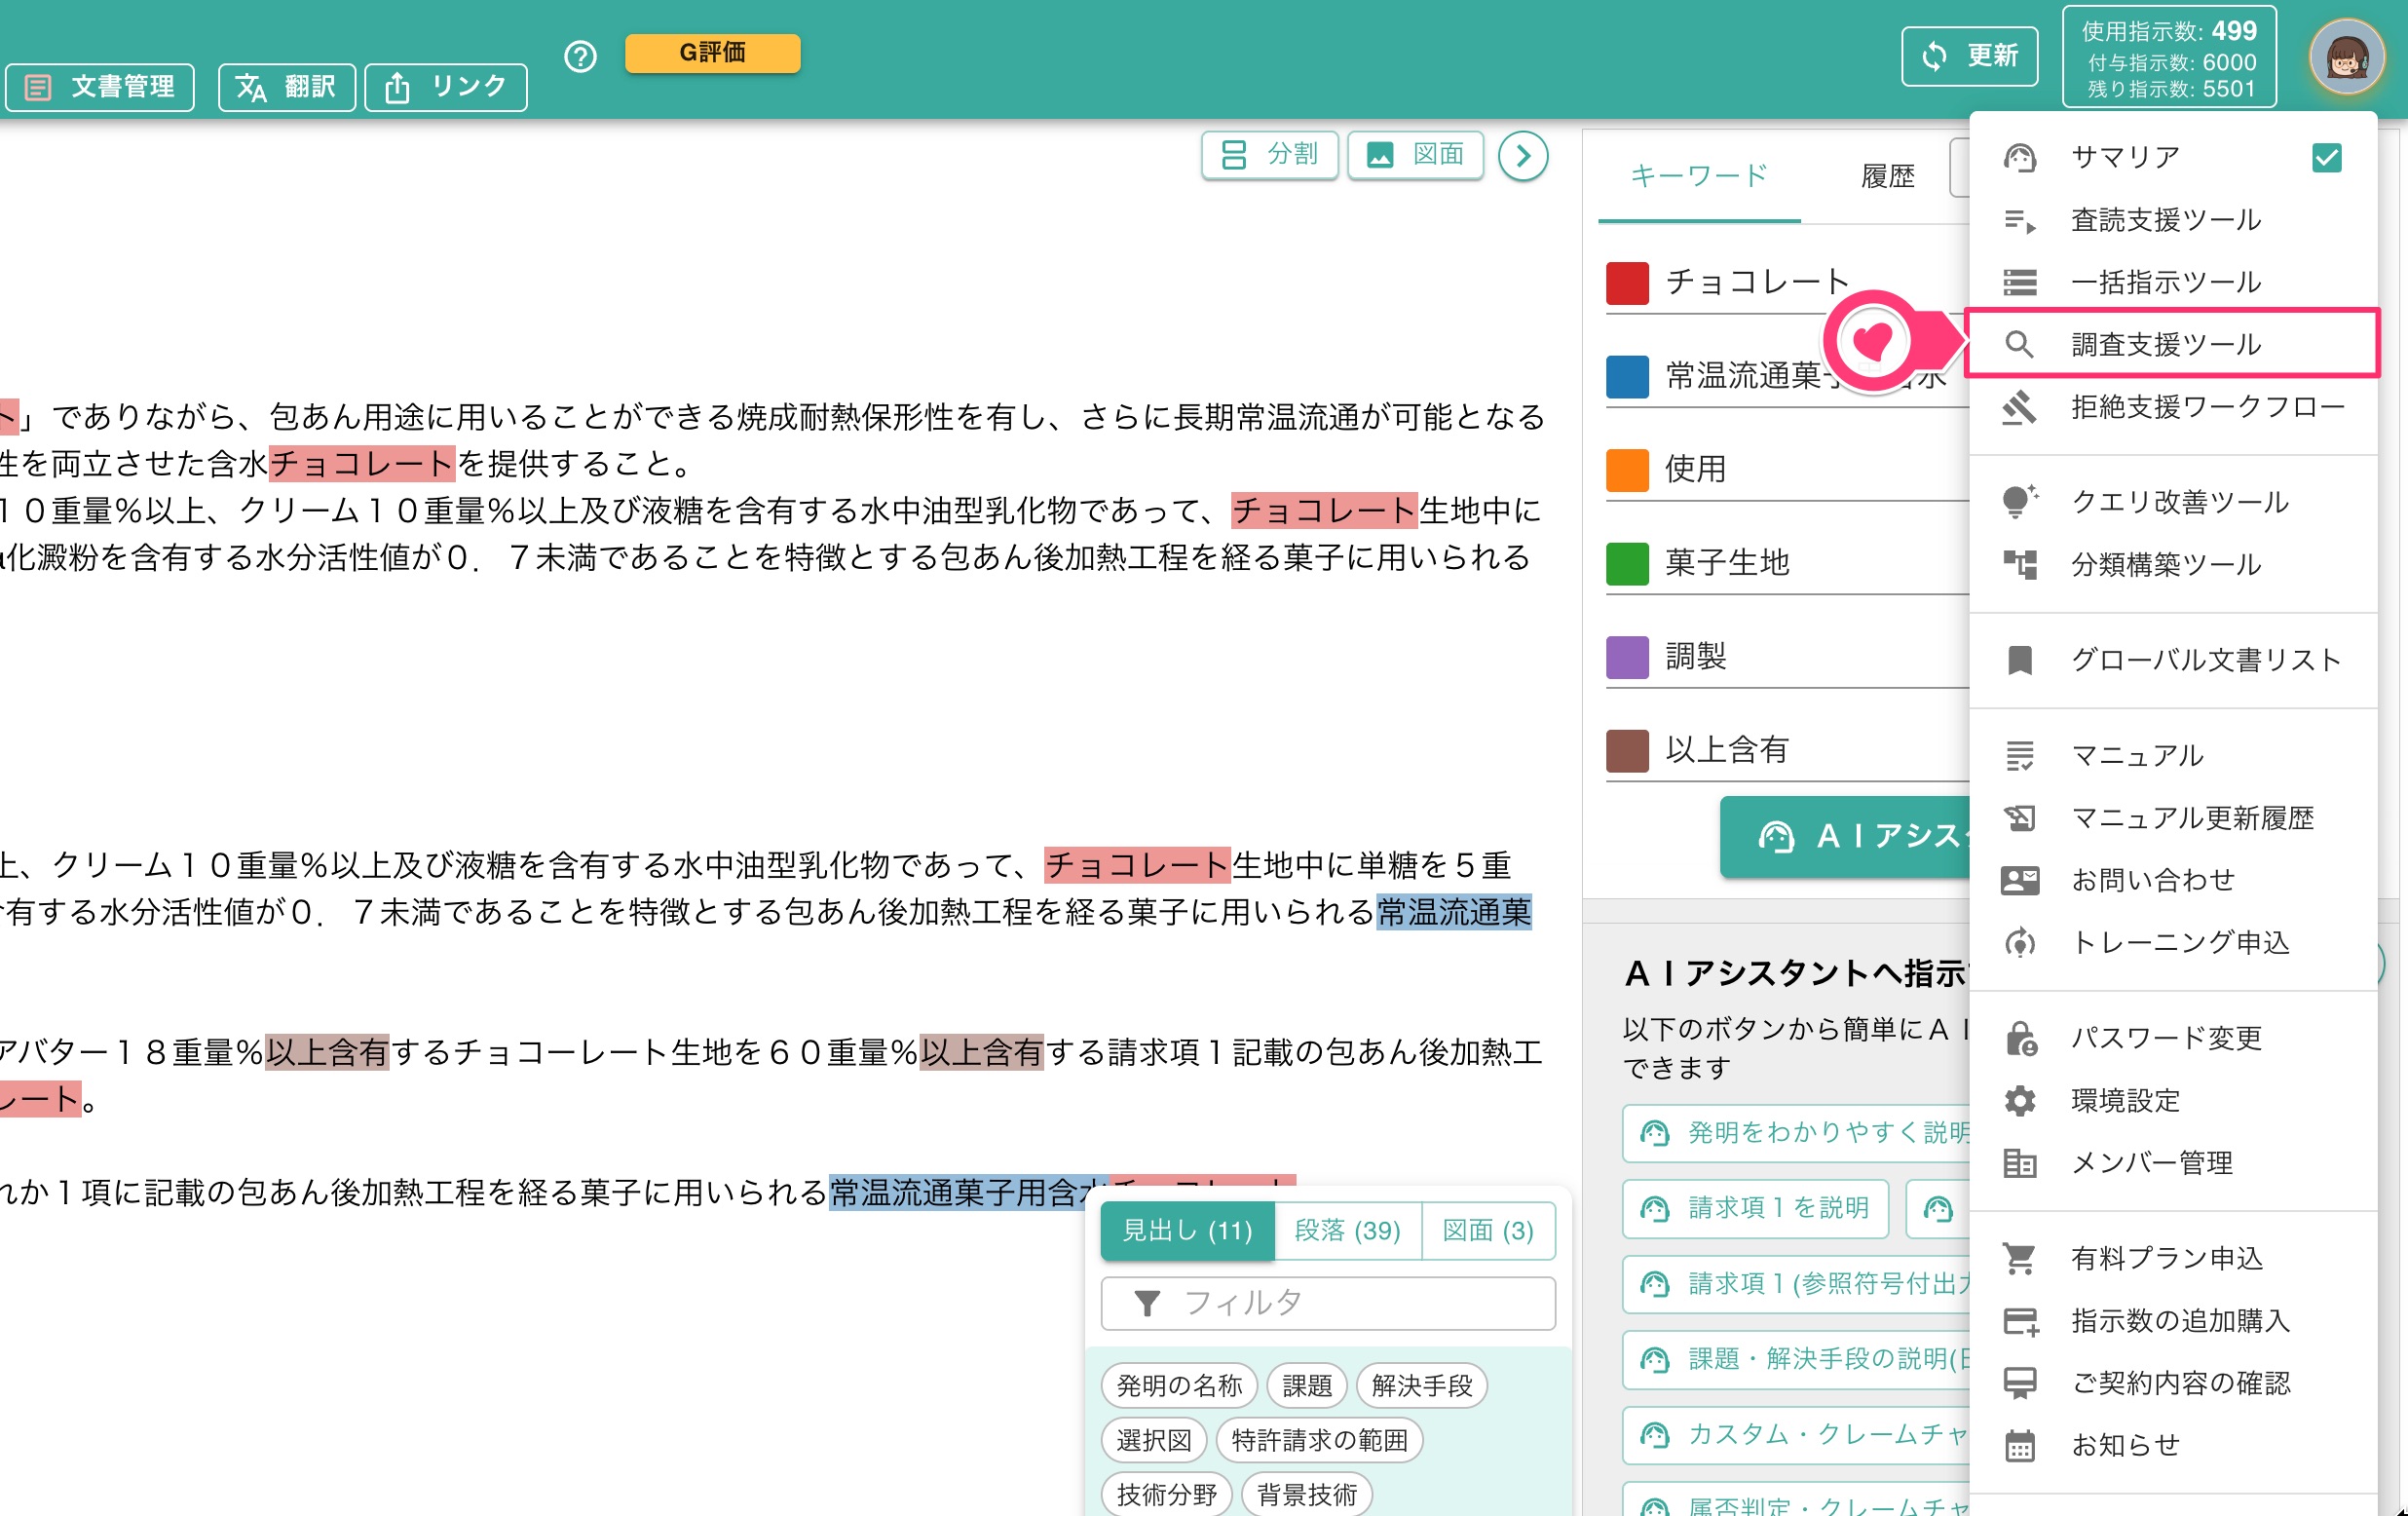Switch to 図面 (3) toggle view
2408x1516 pixels.
tap(1487, 1230)
